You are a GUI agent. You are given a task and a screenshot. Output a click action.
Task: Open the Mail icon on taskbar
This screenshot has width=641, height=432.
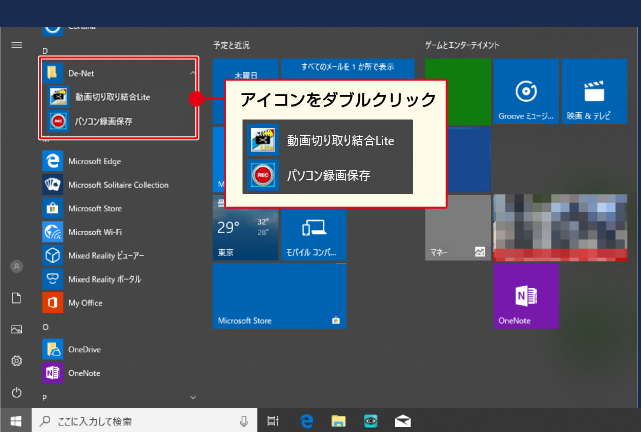(x=403, y=421)
